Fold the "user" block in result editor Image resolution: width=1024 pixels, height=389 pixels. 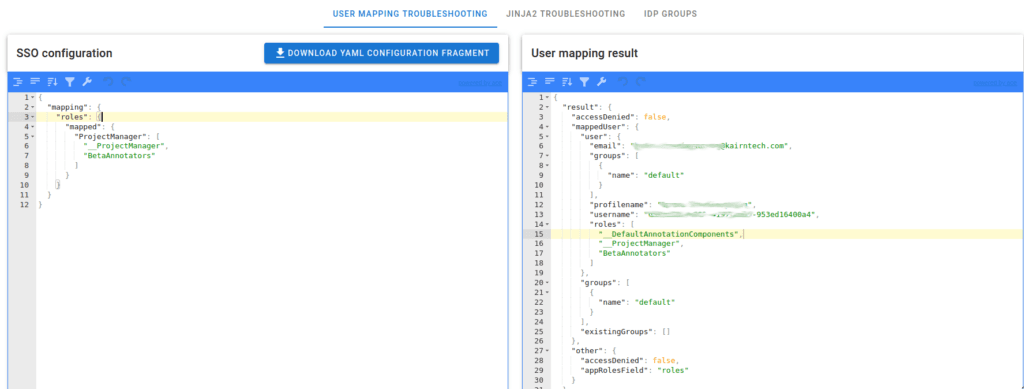tap(547, 136)
